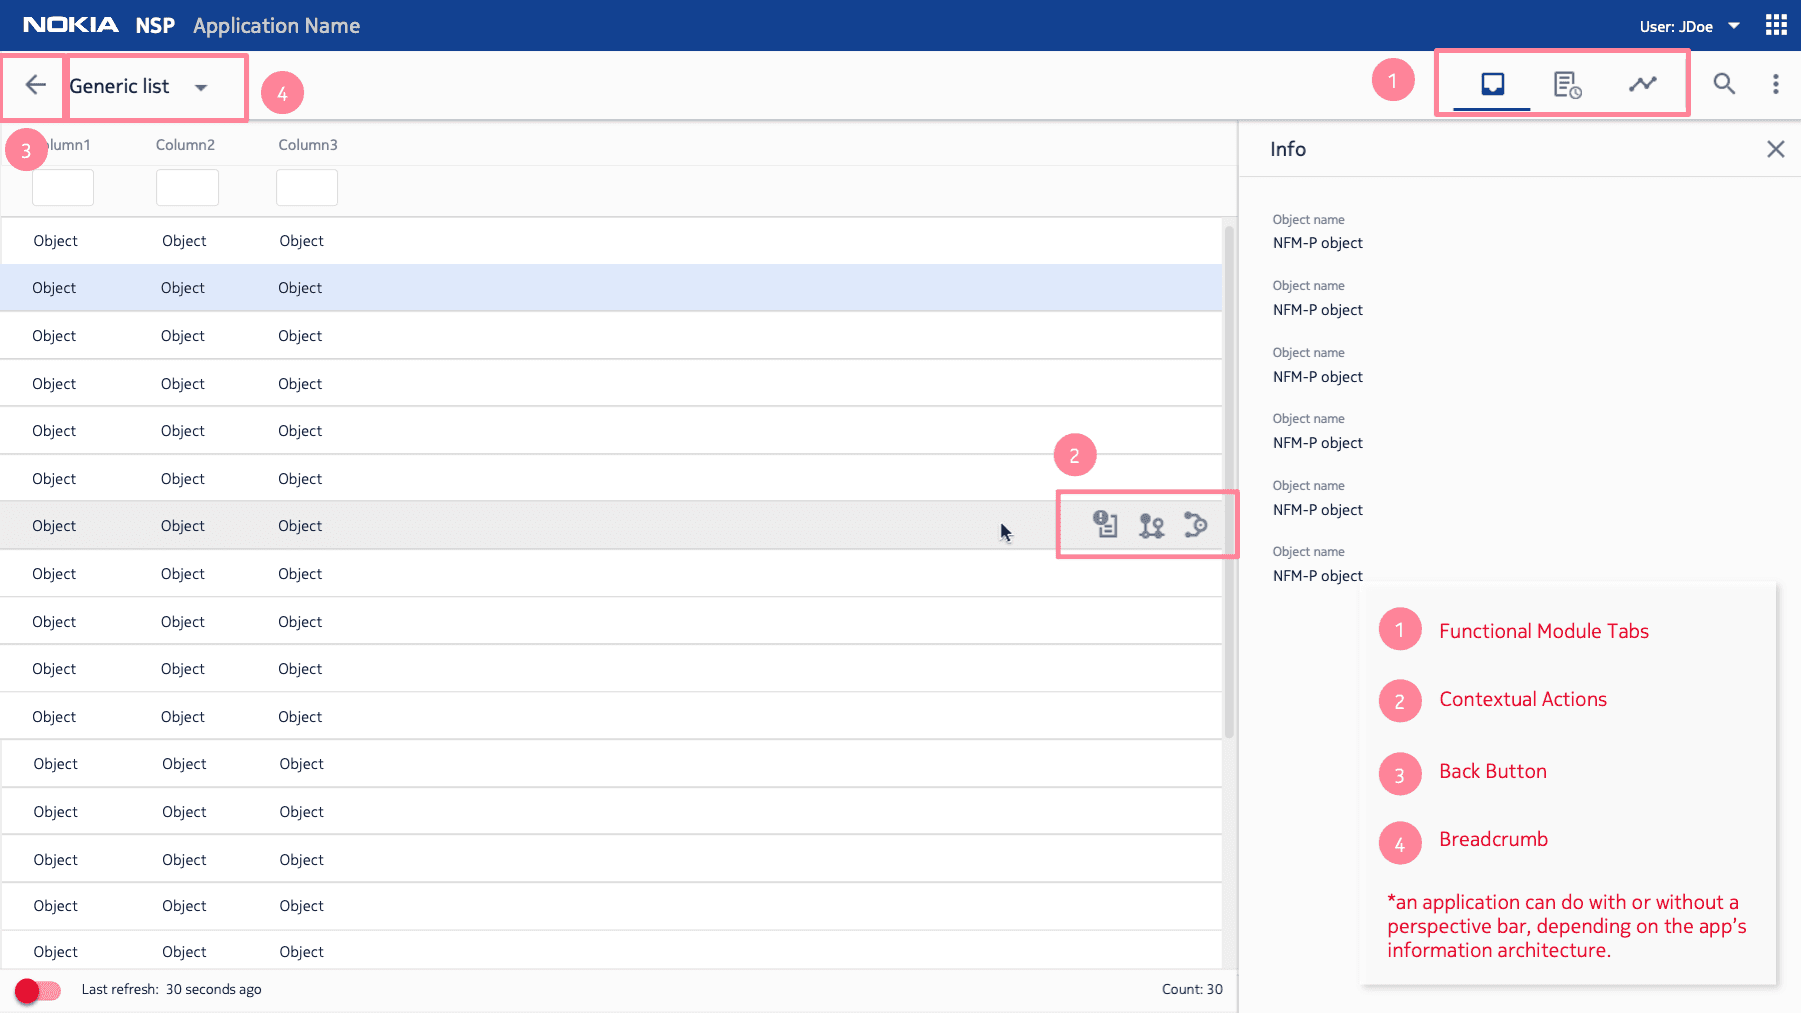
Task: Expand the User: JDoe account dropdown
Action: [1690, 26]
